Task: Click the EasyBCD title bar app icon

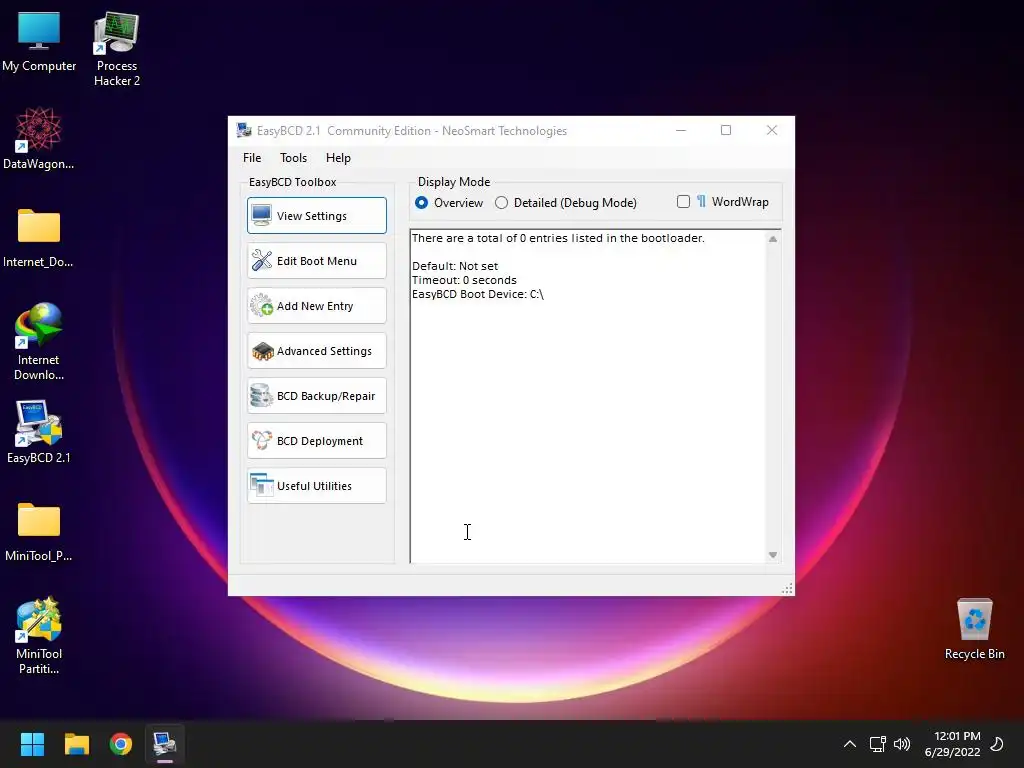Action: pyautogui.click(x=244, y=130)
